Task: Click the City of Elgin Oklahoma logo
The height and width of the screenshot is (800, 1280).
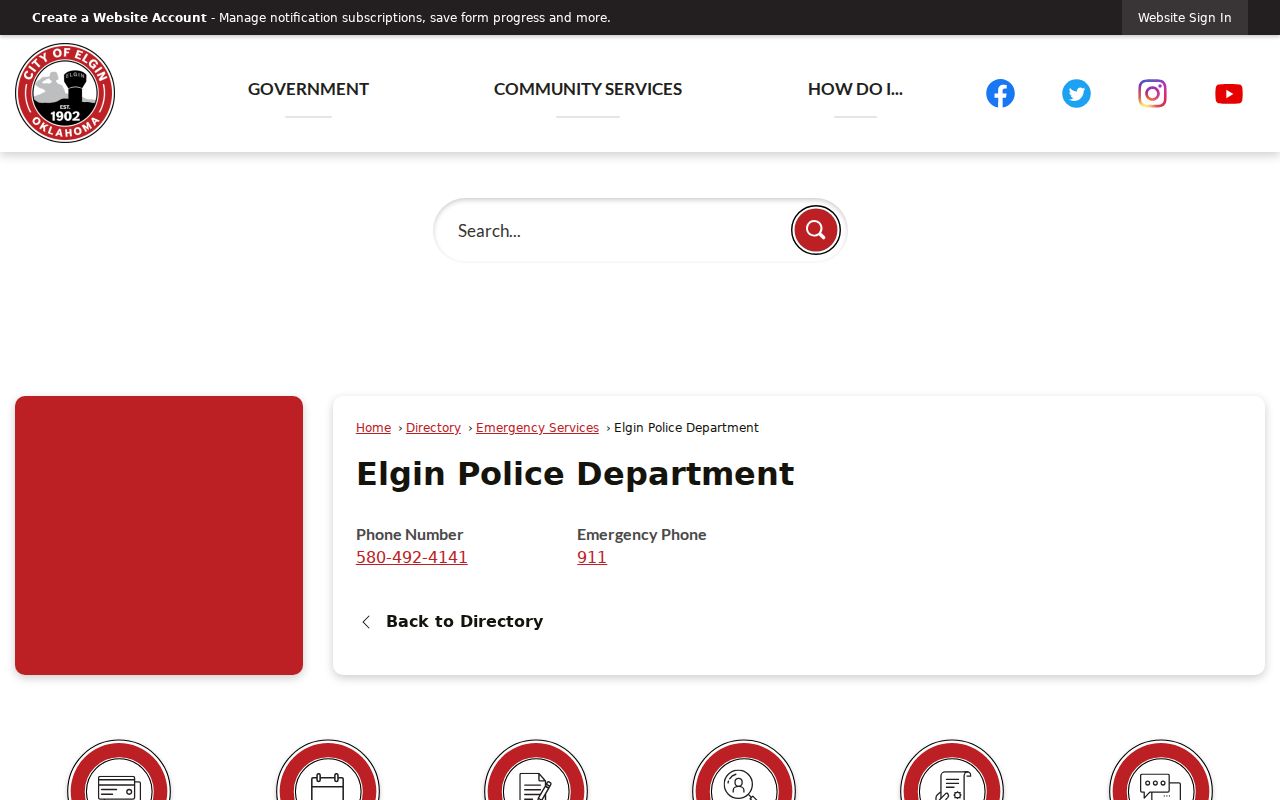Action: tap(65, 93)
